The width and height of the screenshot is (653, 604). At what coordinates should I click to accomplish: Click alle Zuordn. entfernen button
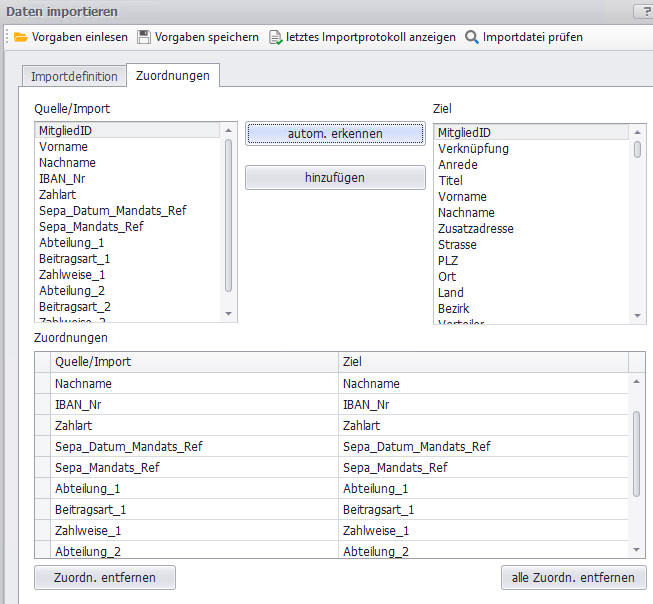coord(573,577)
